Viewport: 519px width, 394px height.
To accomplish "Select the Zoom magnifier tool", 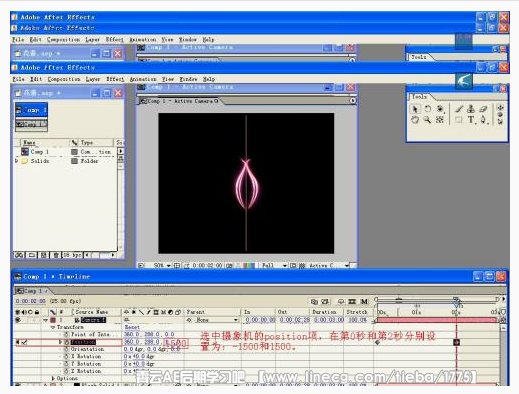I will (427, 120).
